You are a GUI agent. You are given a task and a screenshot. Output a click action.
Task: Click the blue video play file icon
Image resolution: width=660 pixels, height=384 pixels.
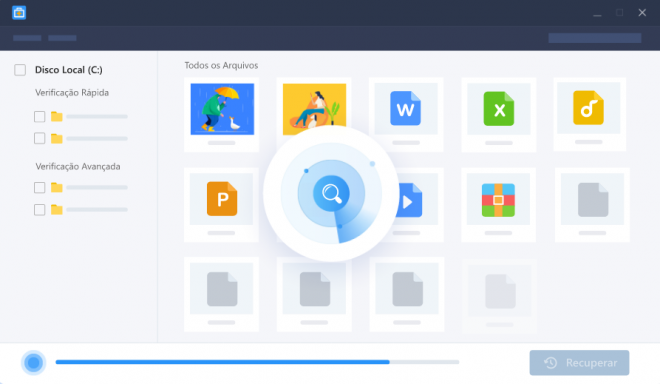coord(409,200)
